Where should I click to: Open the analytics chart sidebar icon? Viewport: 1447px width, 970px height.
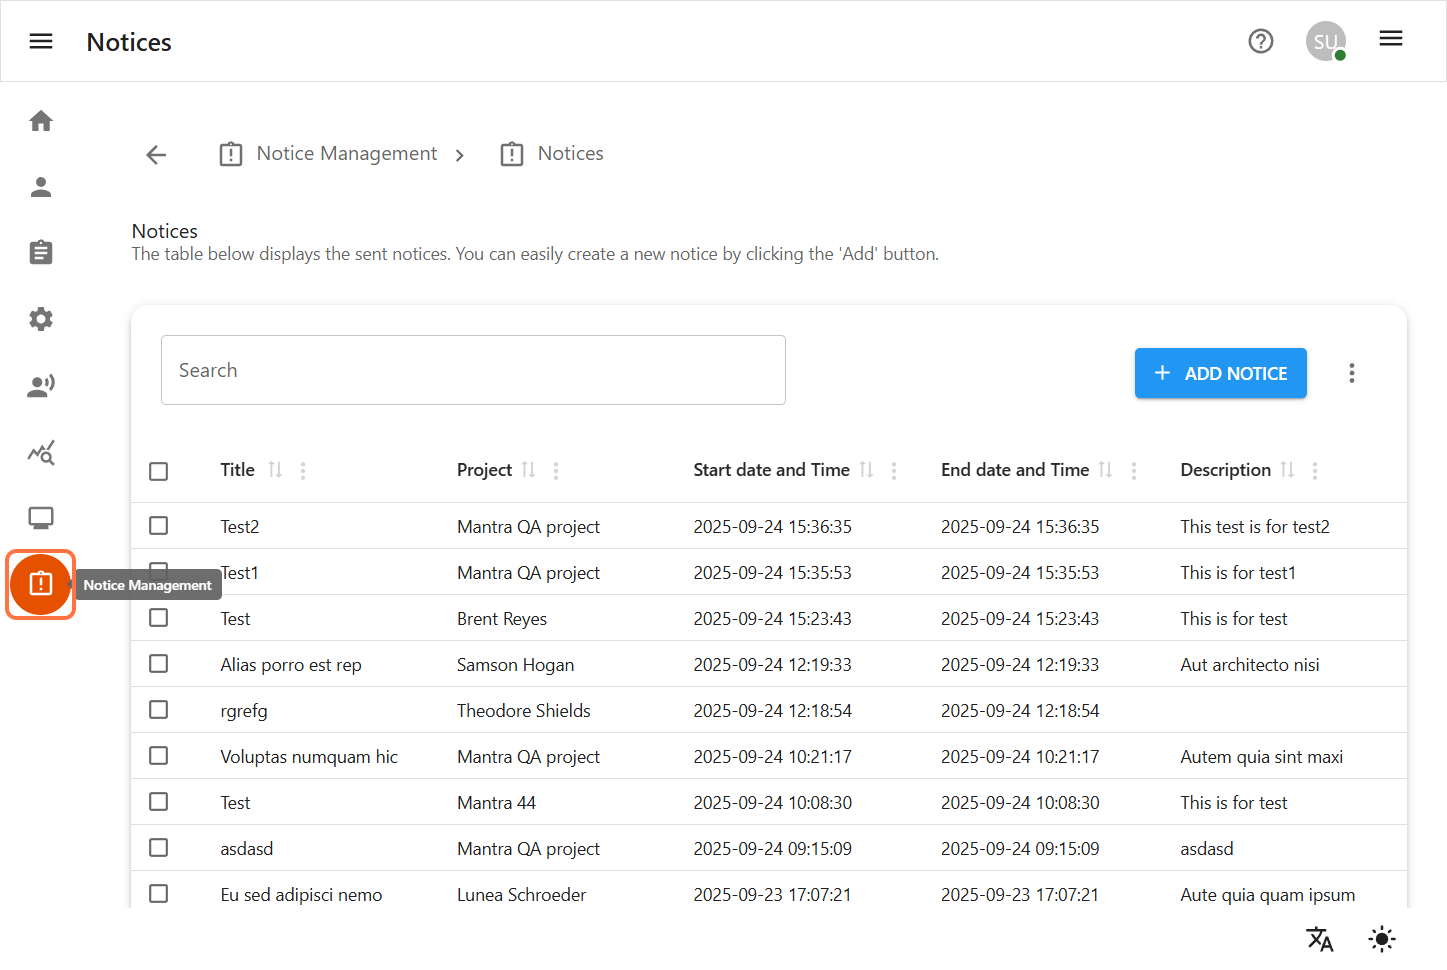point(41,453)
